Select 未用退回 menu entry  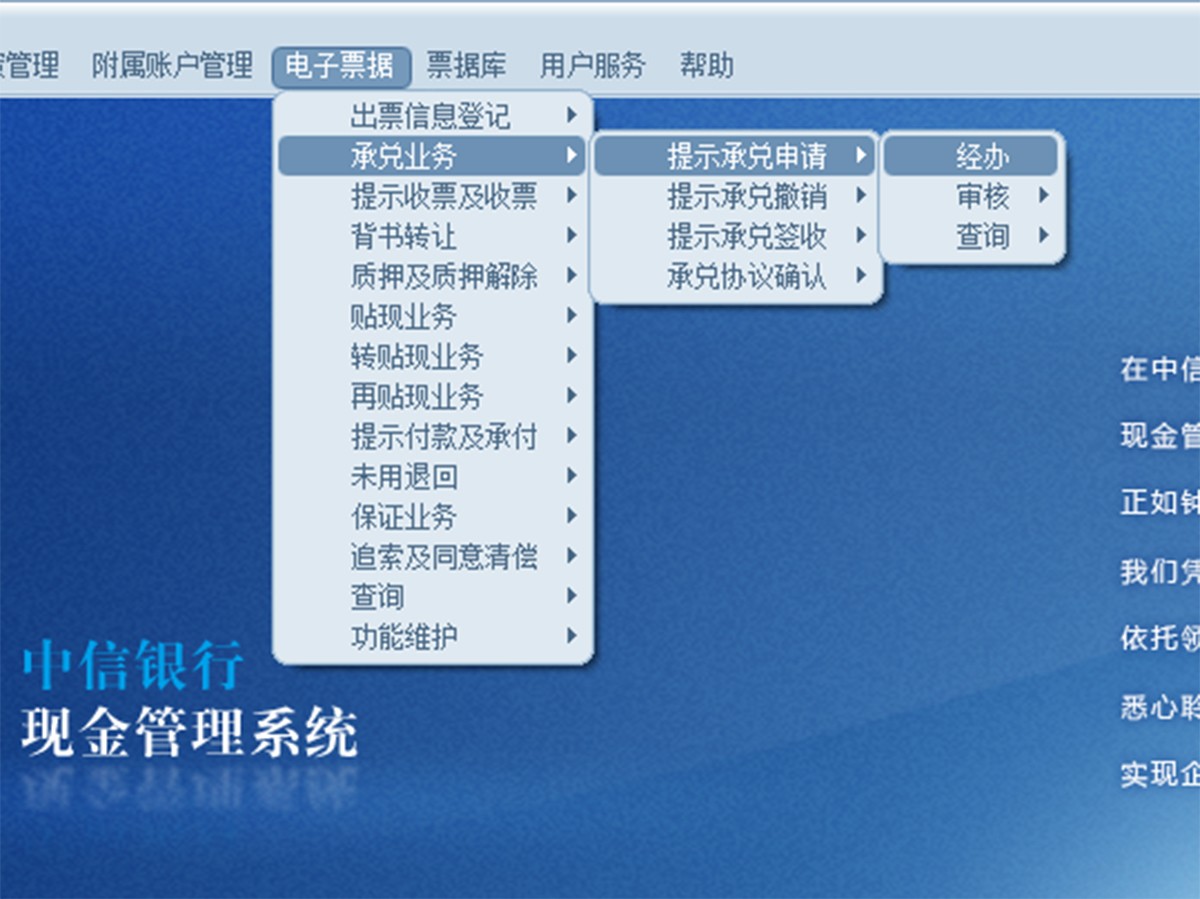[432, 476]
